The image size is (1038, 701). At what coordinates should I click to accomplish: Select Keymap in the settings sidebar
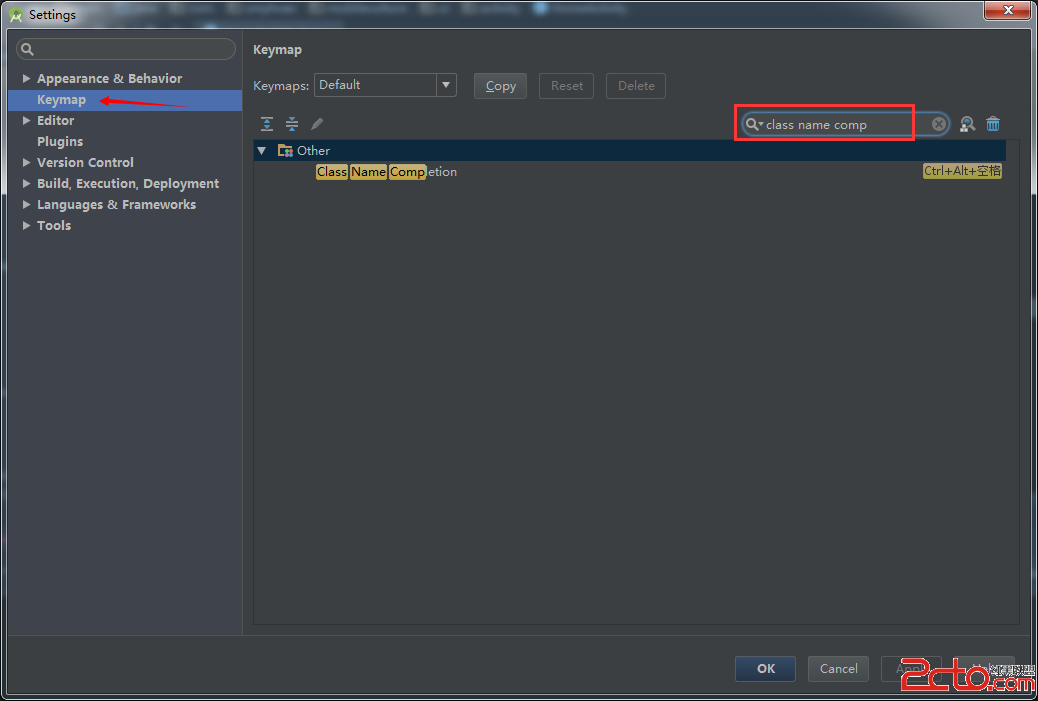[61, 100]
